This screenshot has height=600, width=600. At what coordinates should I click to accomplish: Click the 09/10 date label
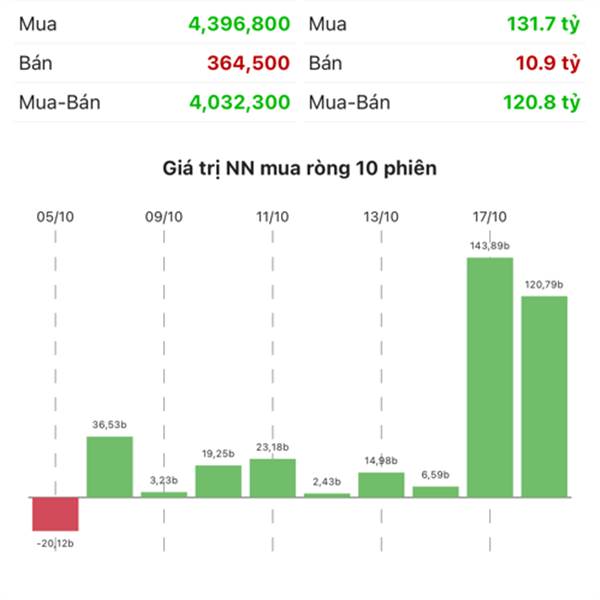coord(164,217)
